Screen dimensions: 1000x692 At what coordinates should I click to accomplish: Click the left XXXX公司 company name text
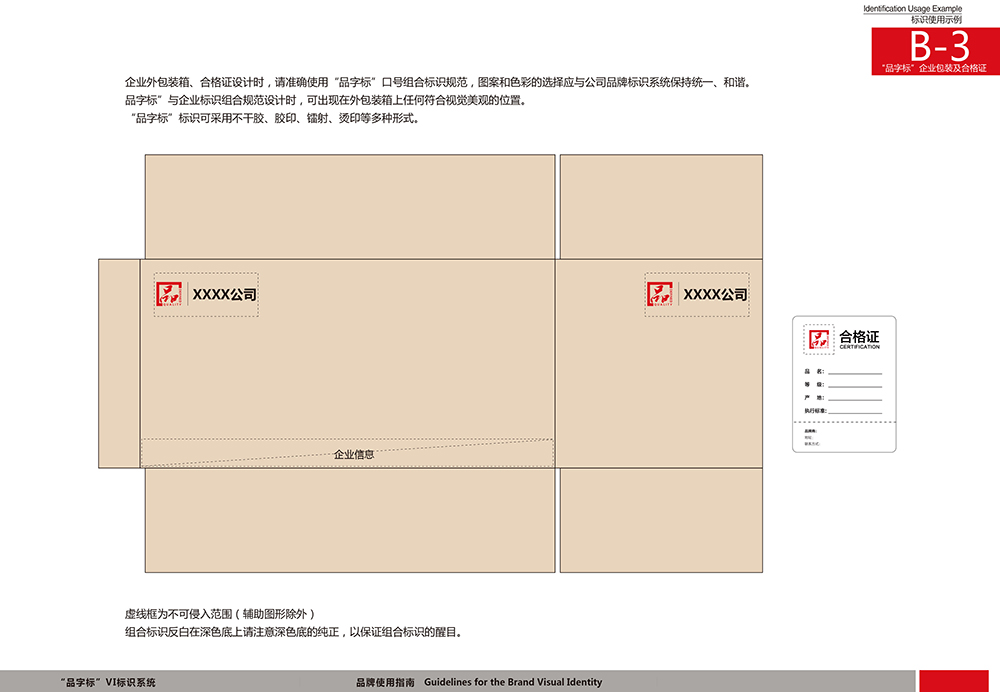click(x=224, y=295)
